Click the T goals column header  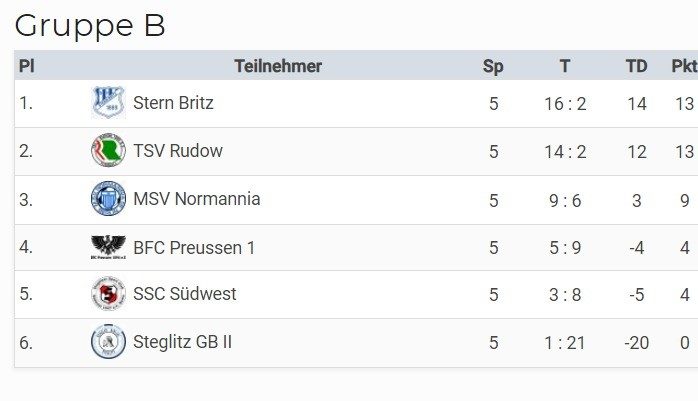565,66
